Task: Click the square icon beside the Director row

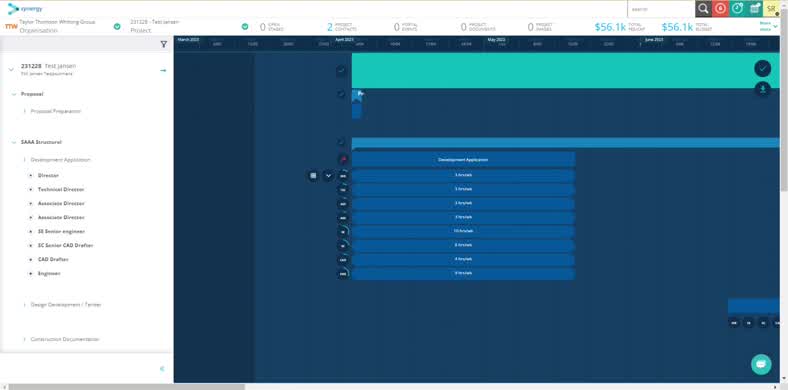Action: pos(313,176)
